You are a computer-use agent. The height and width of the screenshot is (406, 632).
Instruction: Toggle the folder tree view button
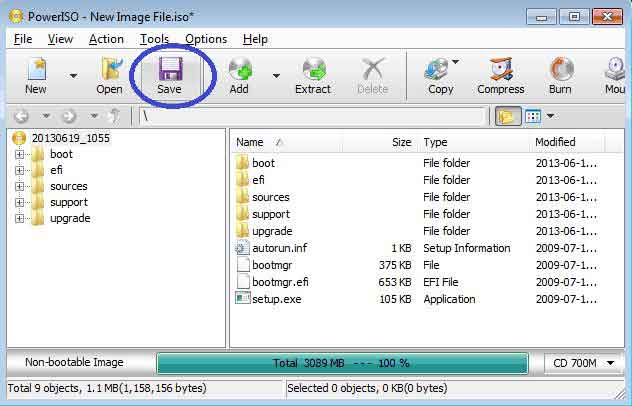tap(507, 117)
